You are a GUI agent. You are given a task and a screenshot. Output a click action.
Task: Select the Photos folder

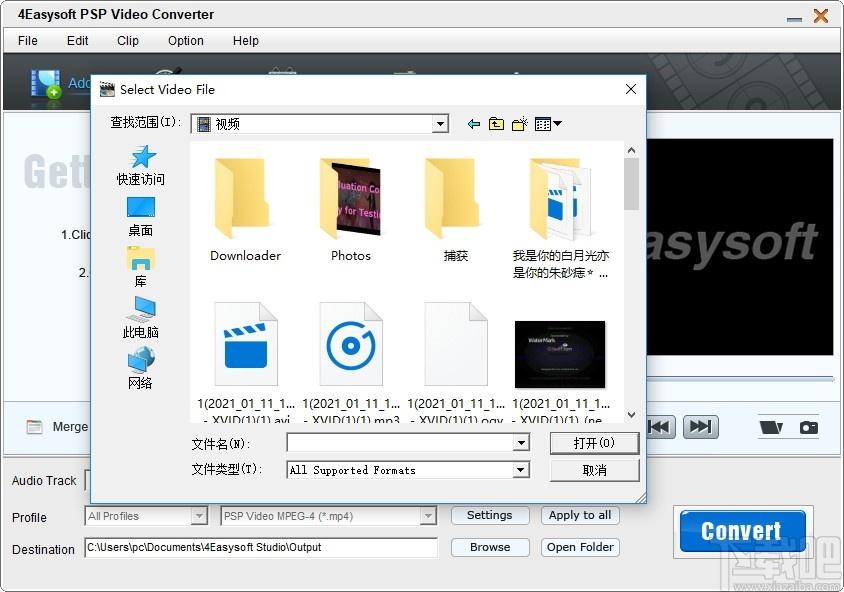point(351,210)
